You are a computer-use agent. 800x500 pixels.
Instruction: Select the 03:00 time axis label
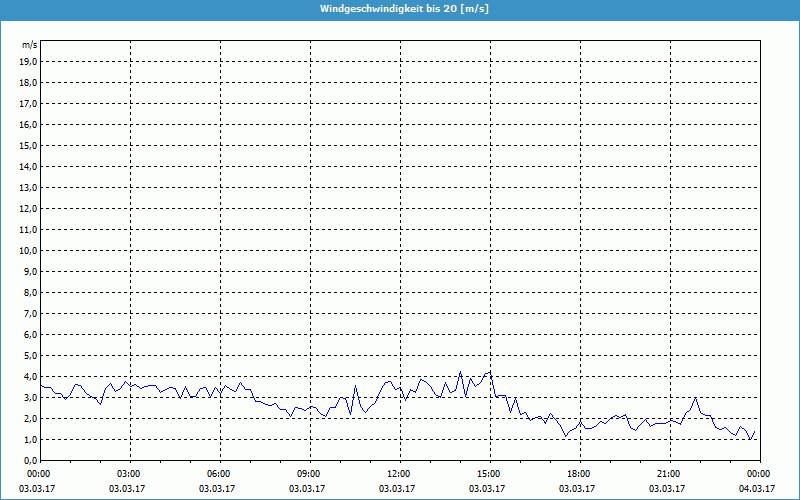[x=129, y=474]
